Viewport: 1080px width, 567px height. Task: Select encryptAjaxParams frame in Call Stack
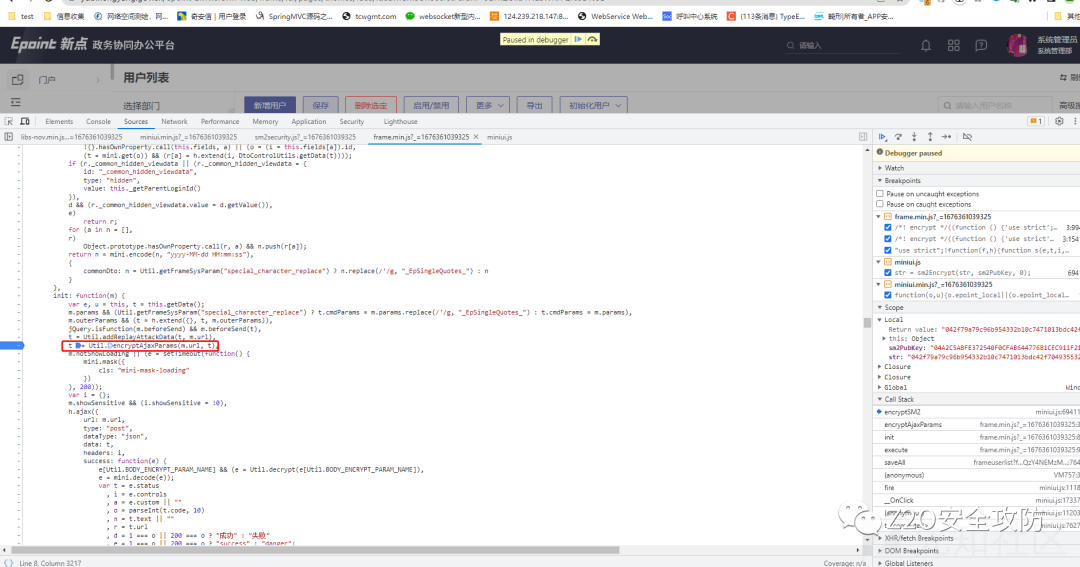coord(977,424)
